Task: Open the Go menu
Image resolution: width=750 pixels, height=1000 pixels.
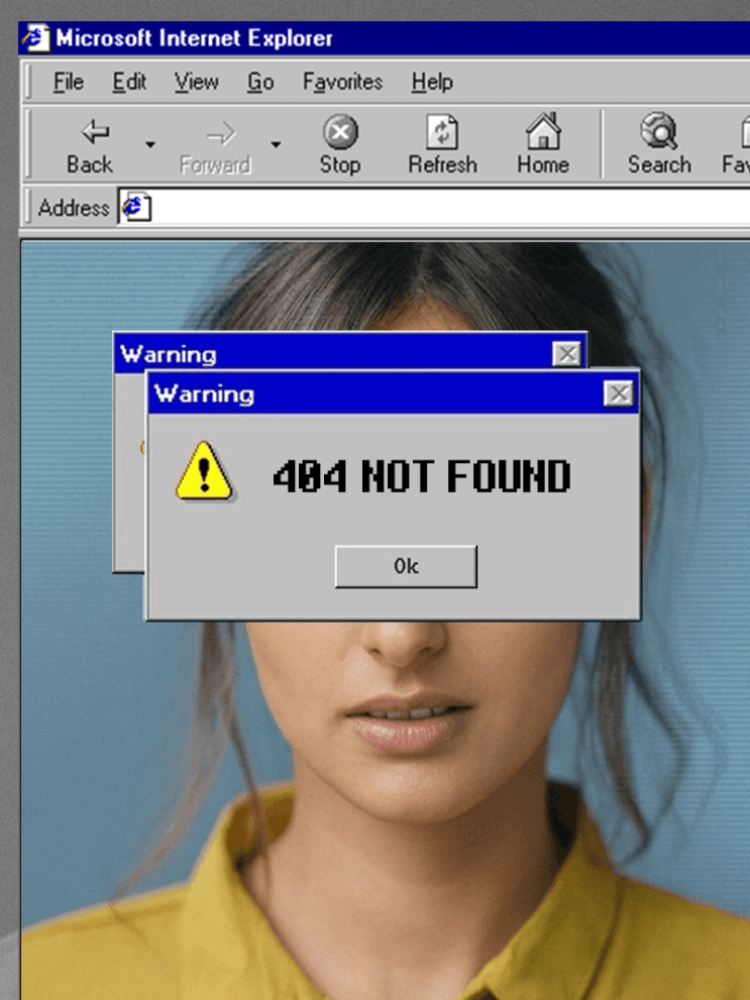Action: 260,82
